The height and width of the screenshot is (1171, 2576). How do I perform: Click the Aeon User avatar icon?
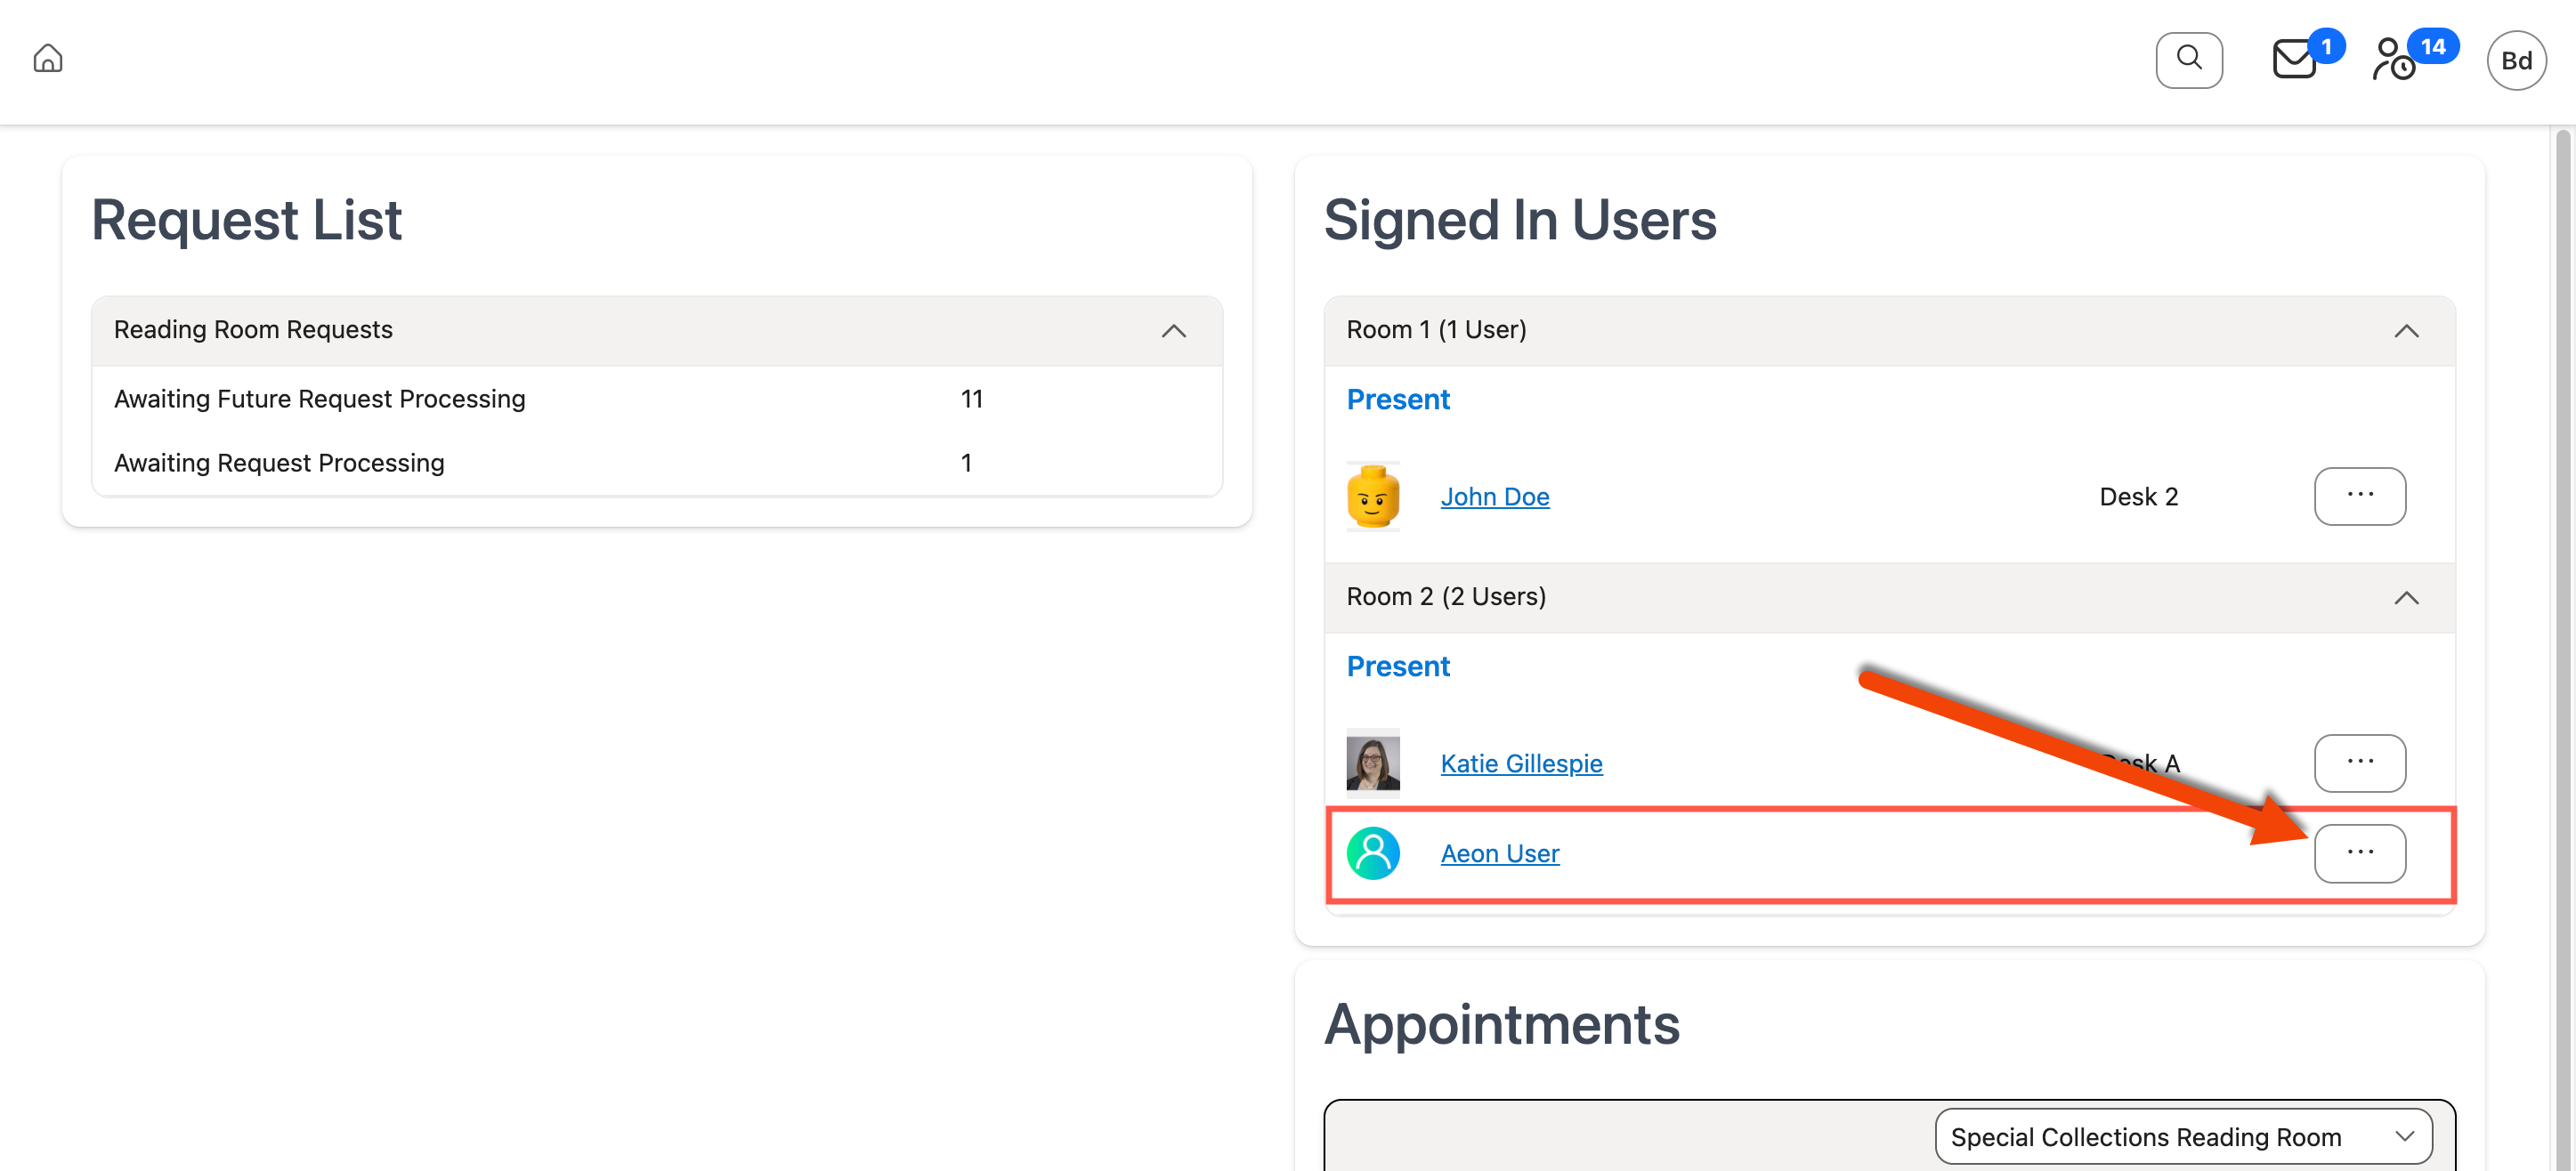tap(1373, 853)
